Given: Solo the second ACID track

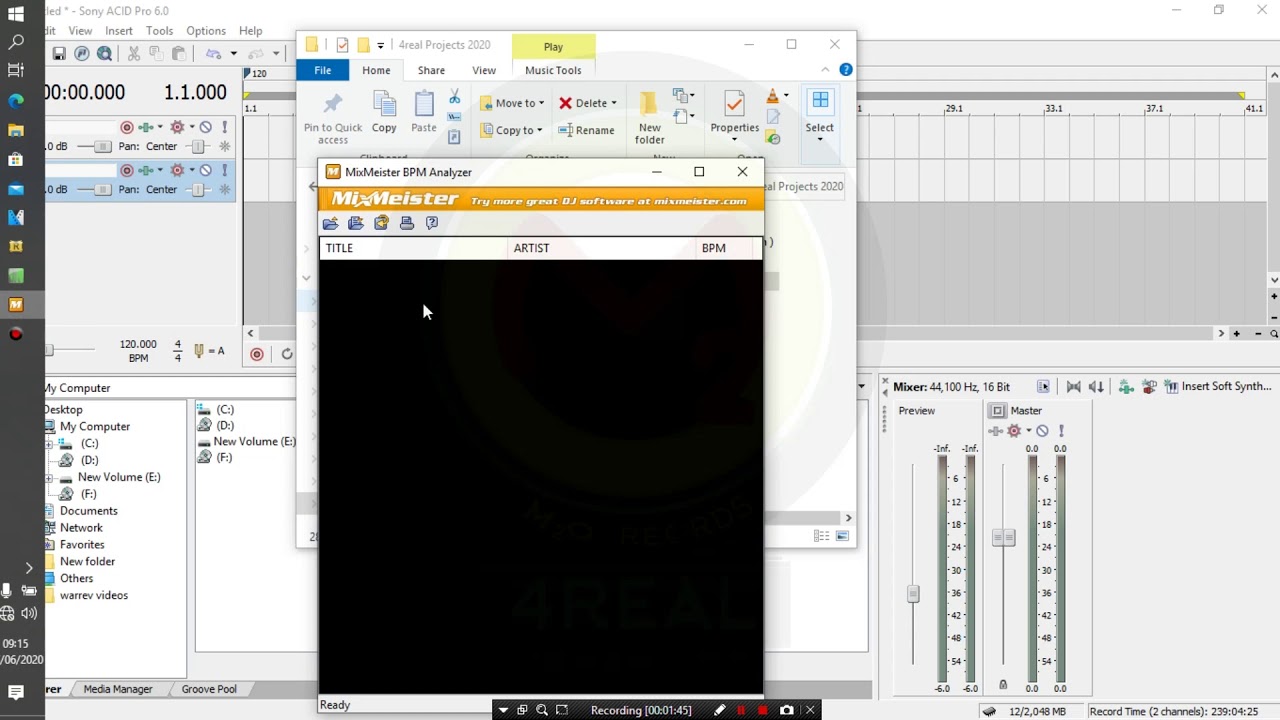Looking at the screenshot, I should (x=225, y=170).
